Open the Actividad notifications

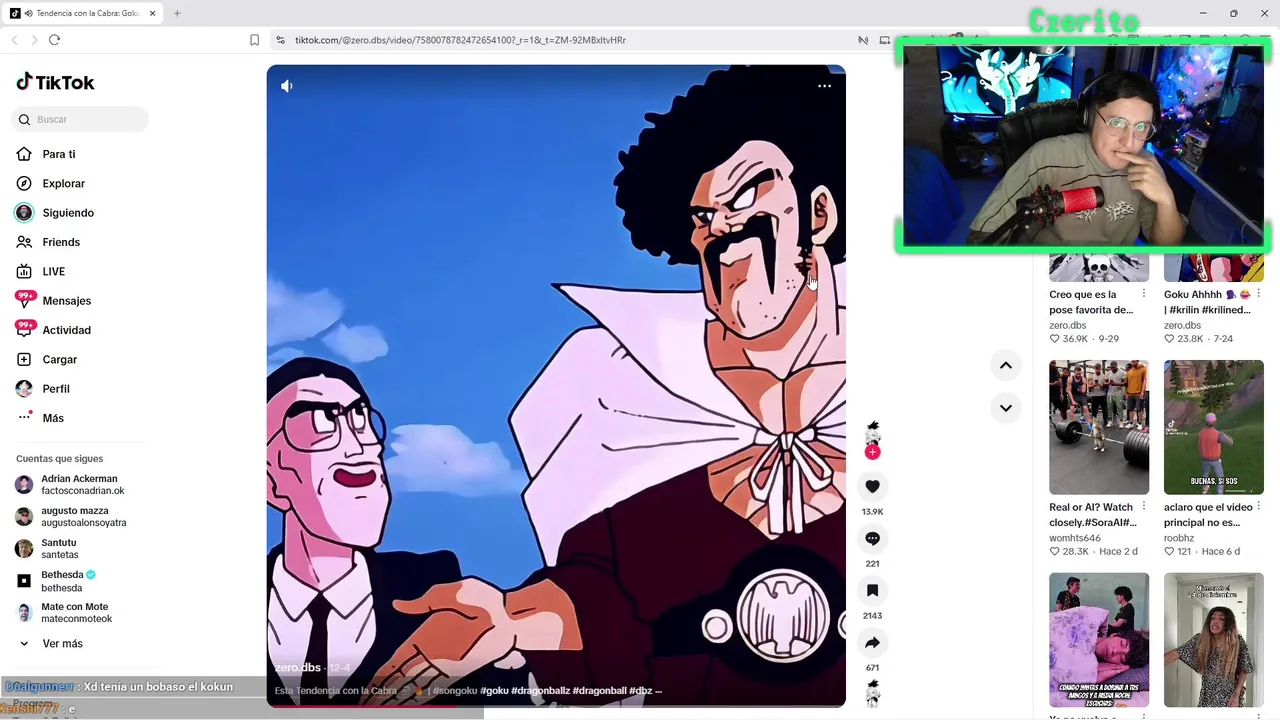[66, 330]
